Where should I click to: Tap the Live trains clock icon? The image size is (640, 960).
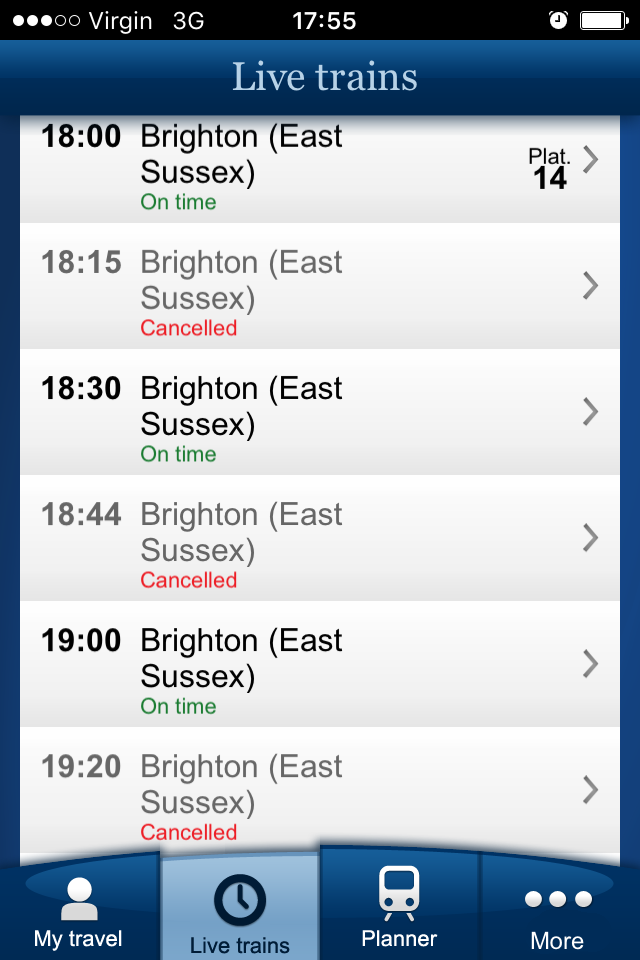click(239, 900)
